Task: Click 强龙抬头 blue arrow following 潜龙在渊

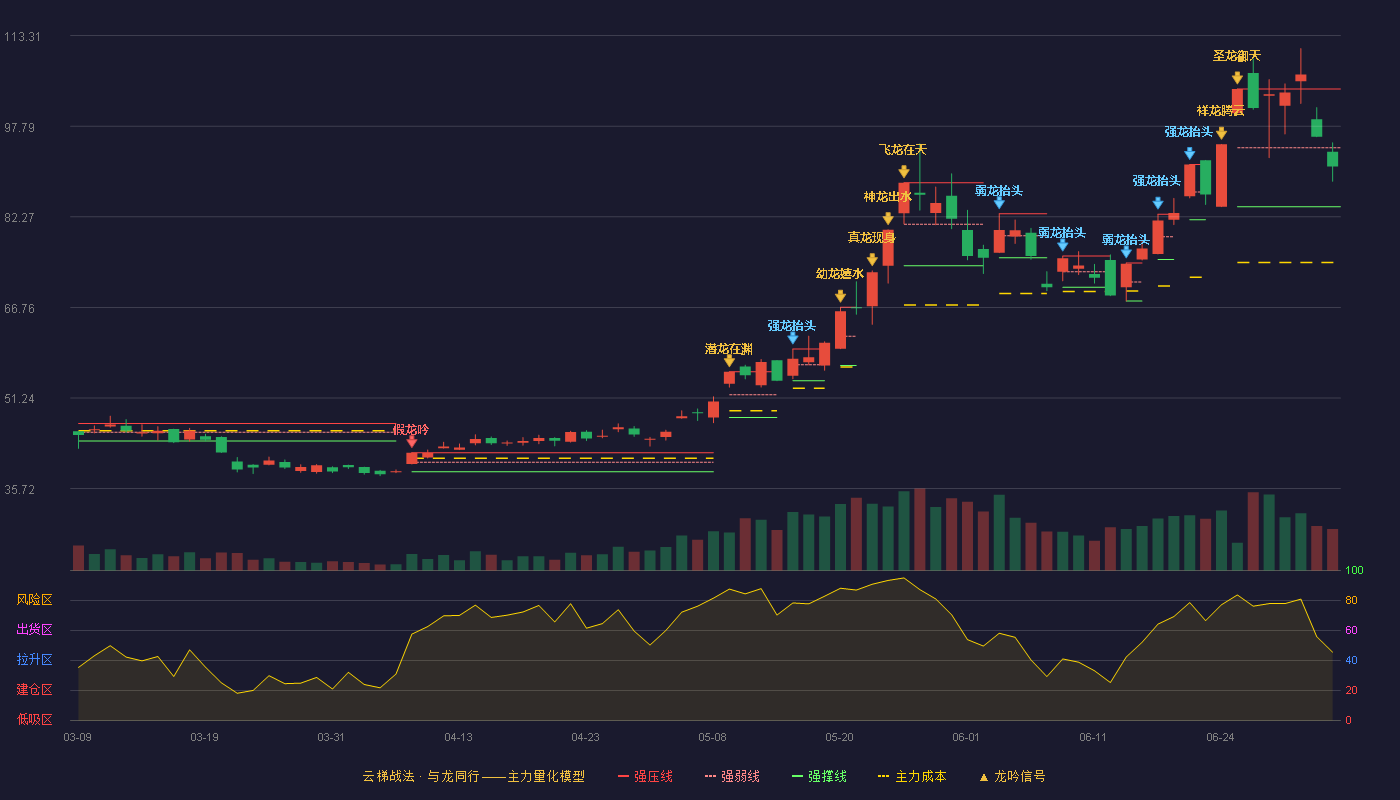Action: pos(793,338)
